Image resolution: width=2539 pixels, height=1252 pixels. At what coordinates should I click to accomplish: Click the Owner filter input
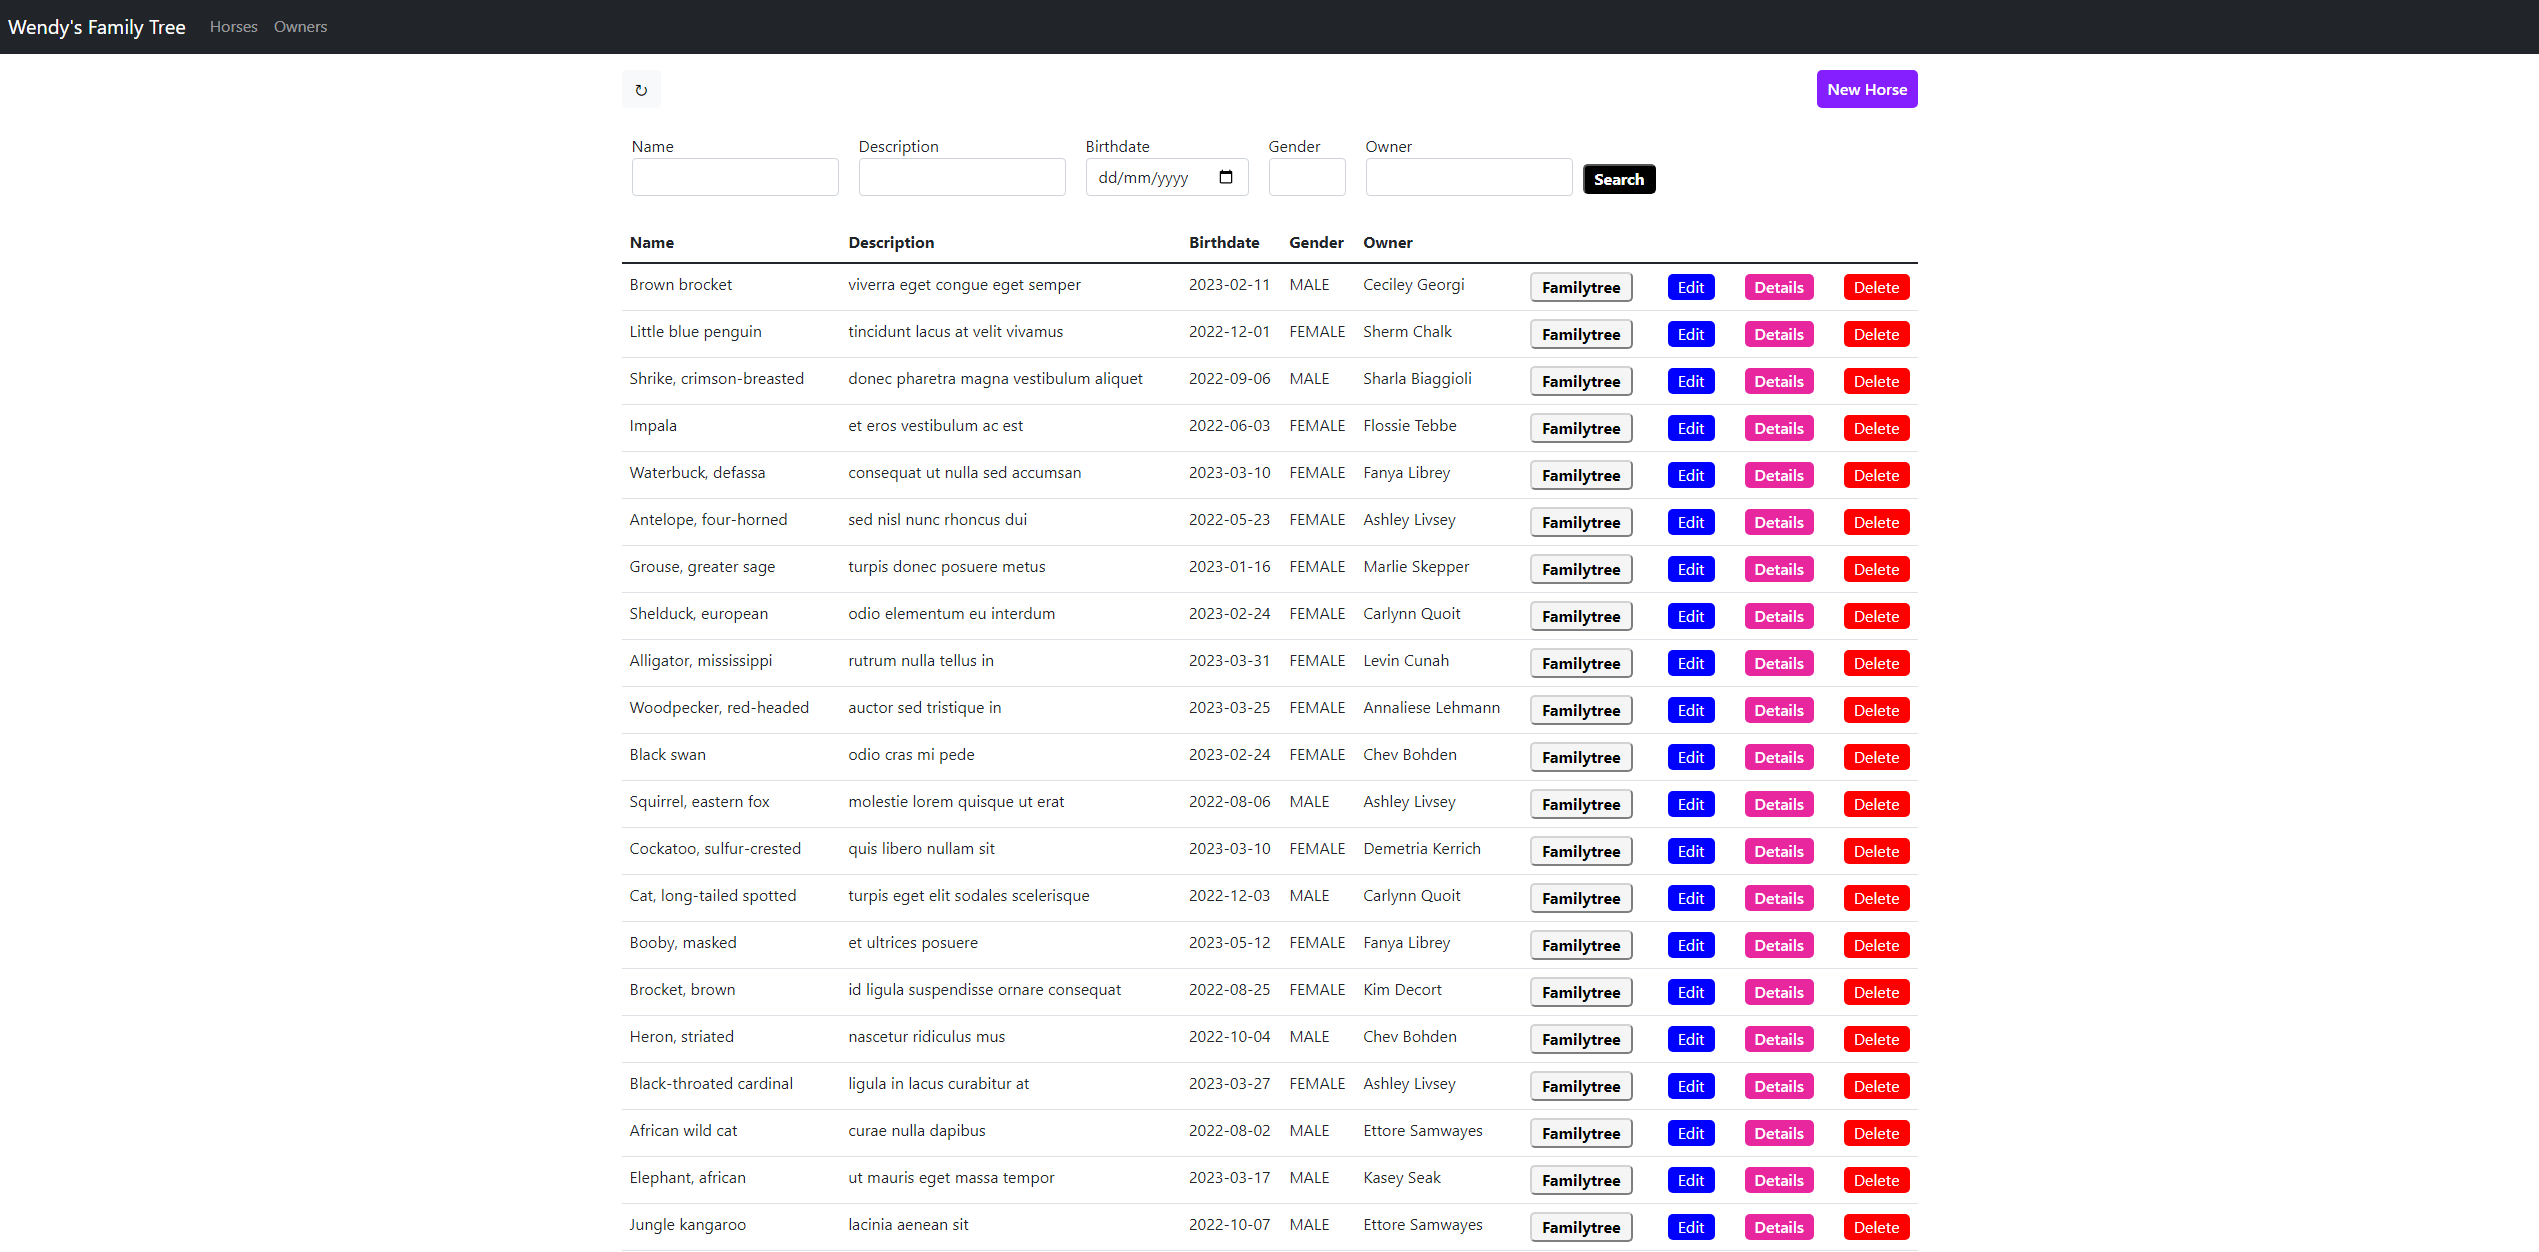(1468, 177)
